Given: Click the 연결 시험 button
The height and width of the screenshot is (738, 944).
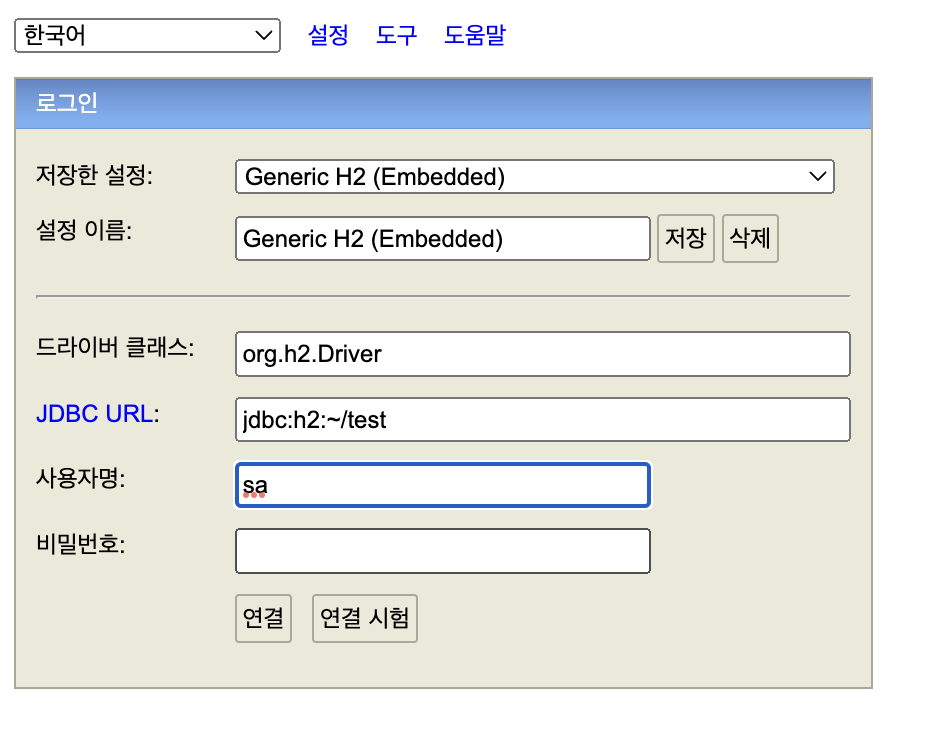Looking at the screenshot, I should pyautogui.click(x=364, y=618).
